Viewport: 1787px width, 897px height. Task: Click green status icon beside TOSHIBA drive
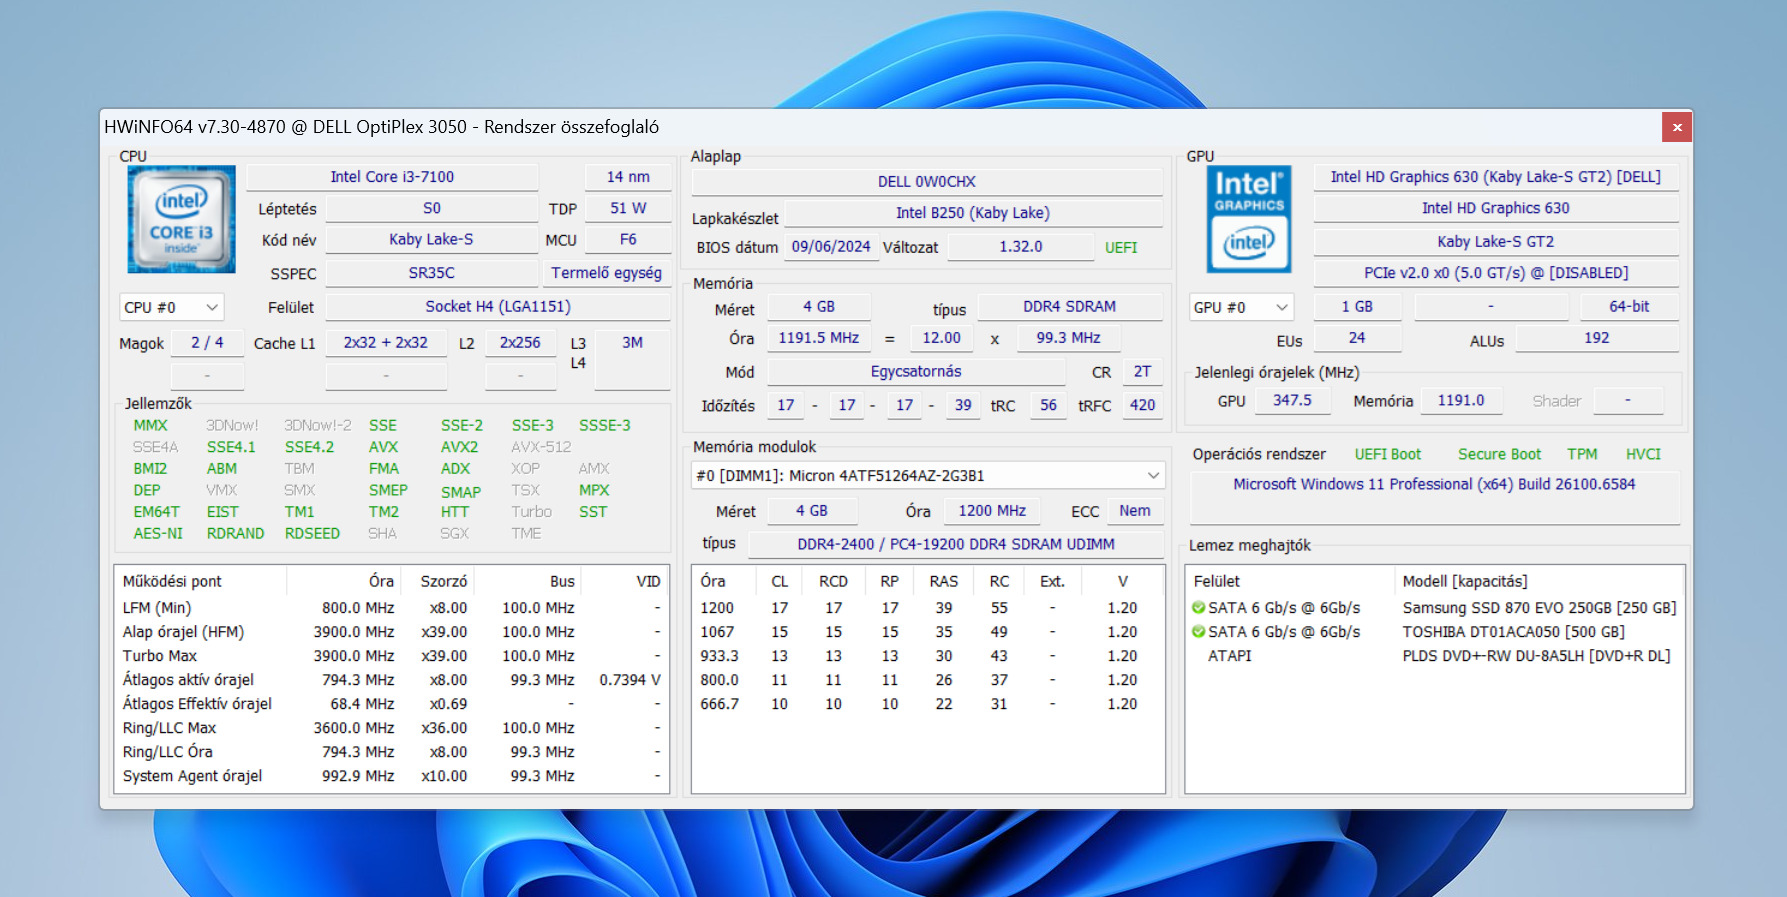pyautogui.click(x=1198, y=632)
